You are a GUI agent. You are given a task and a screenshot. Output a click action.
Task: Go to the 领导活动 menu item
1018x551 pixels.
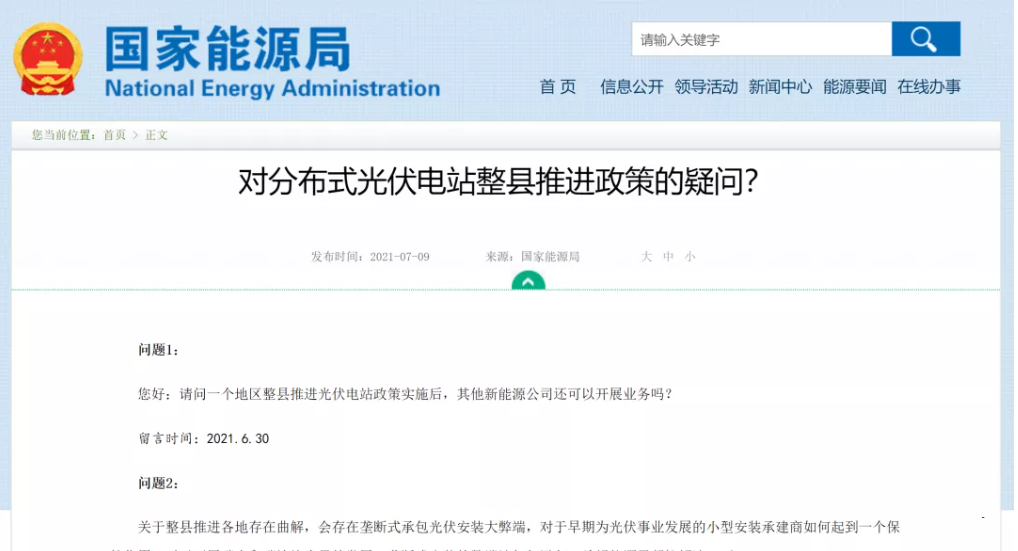[706, 87]
